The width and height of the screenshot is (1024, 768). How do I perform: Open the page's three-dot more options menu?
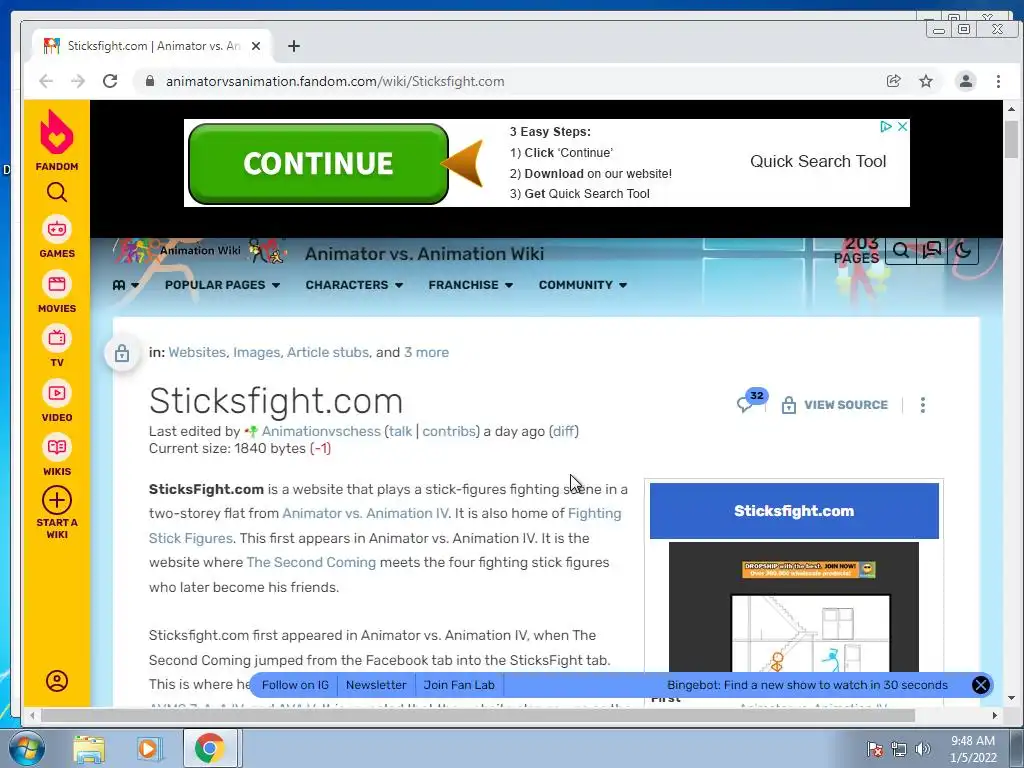(923, 405)
